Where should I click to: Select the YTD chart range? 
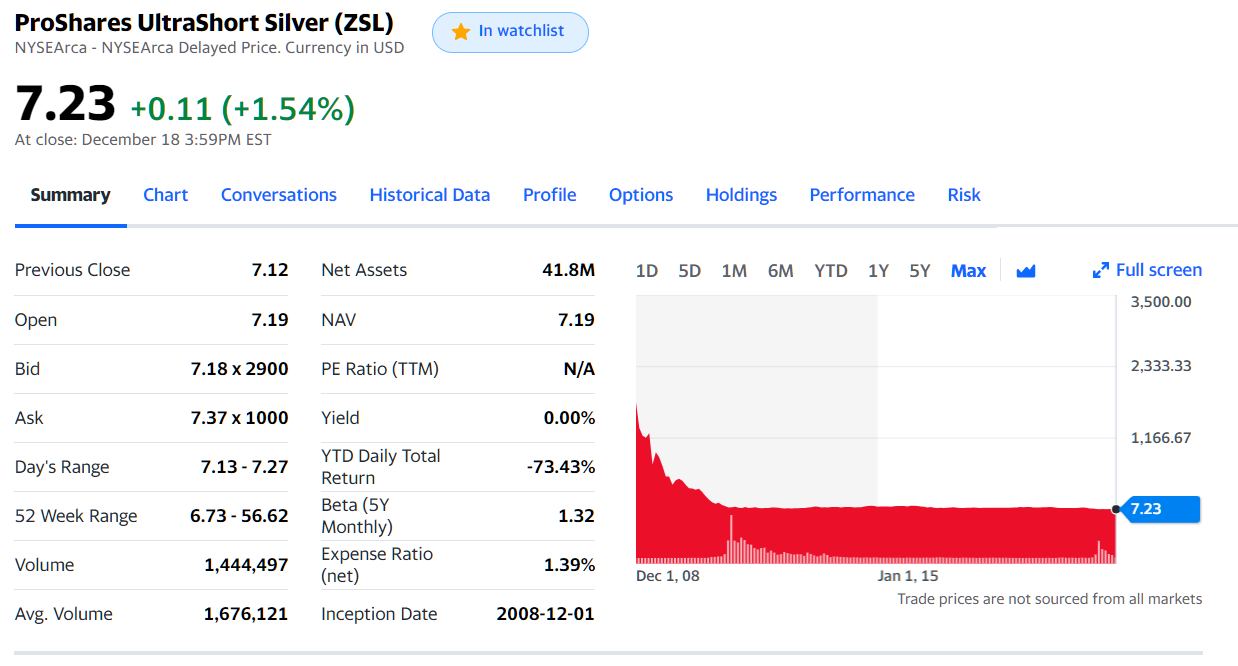click(831, 271)
